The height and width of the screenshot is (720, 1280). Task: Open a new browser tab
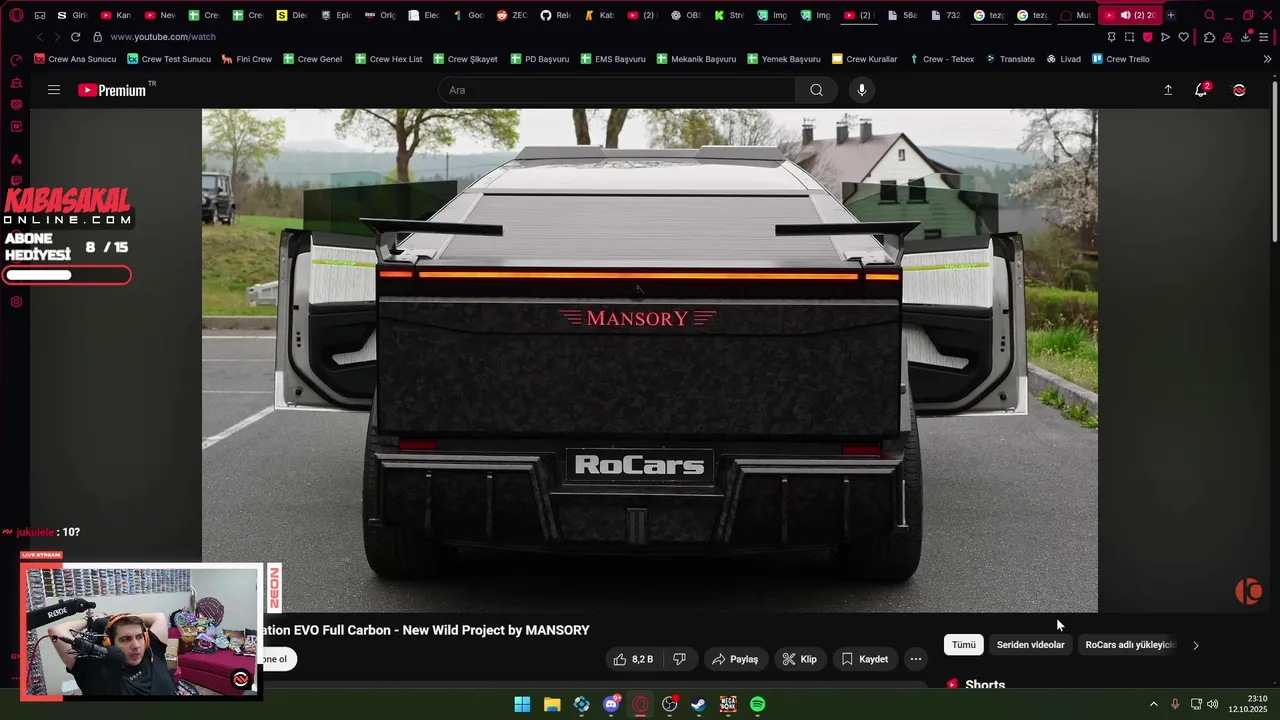(1171, 15)
